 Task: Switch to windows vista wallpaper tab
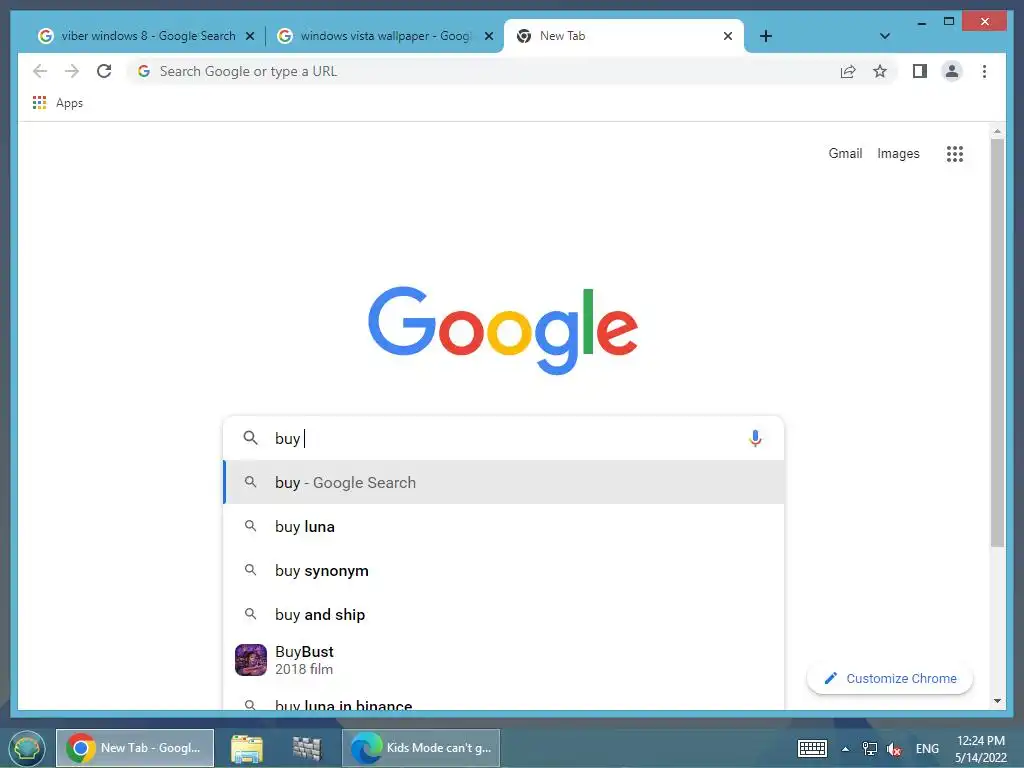(384, 36)
